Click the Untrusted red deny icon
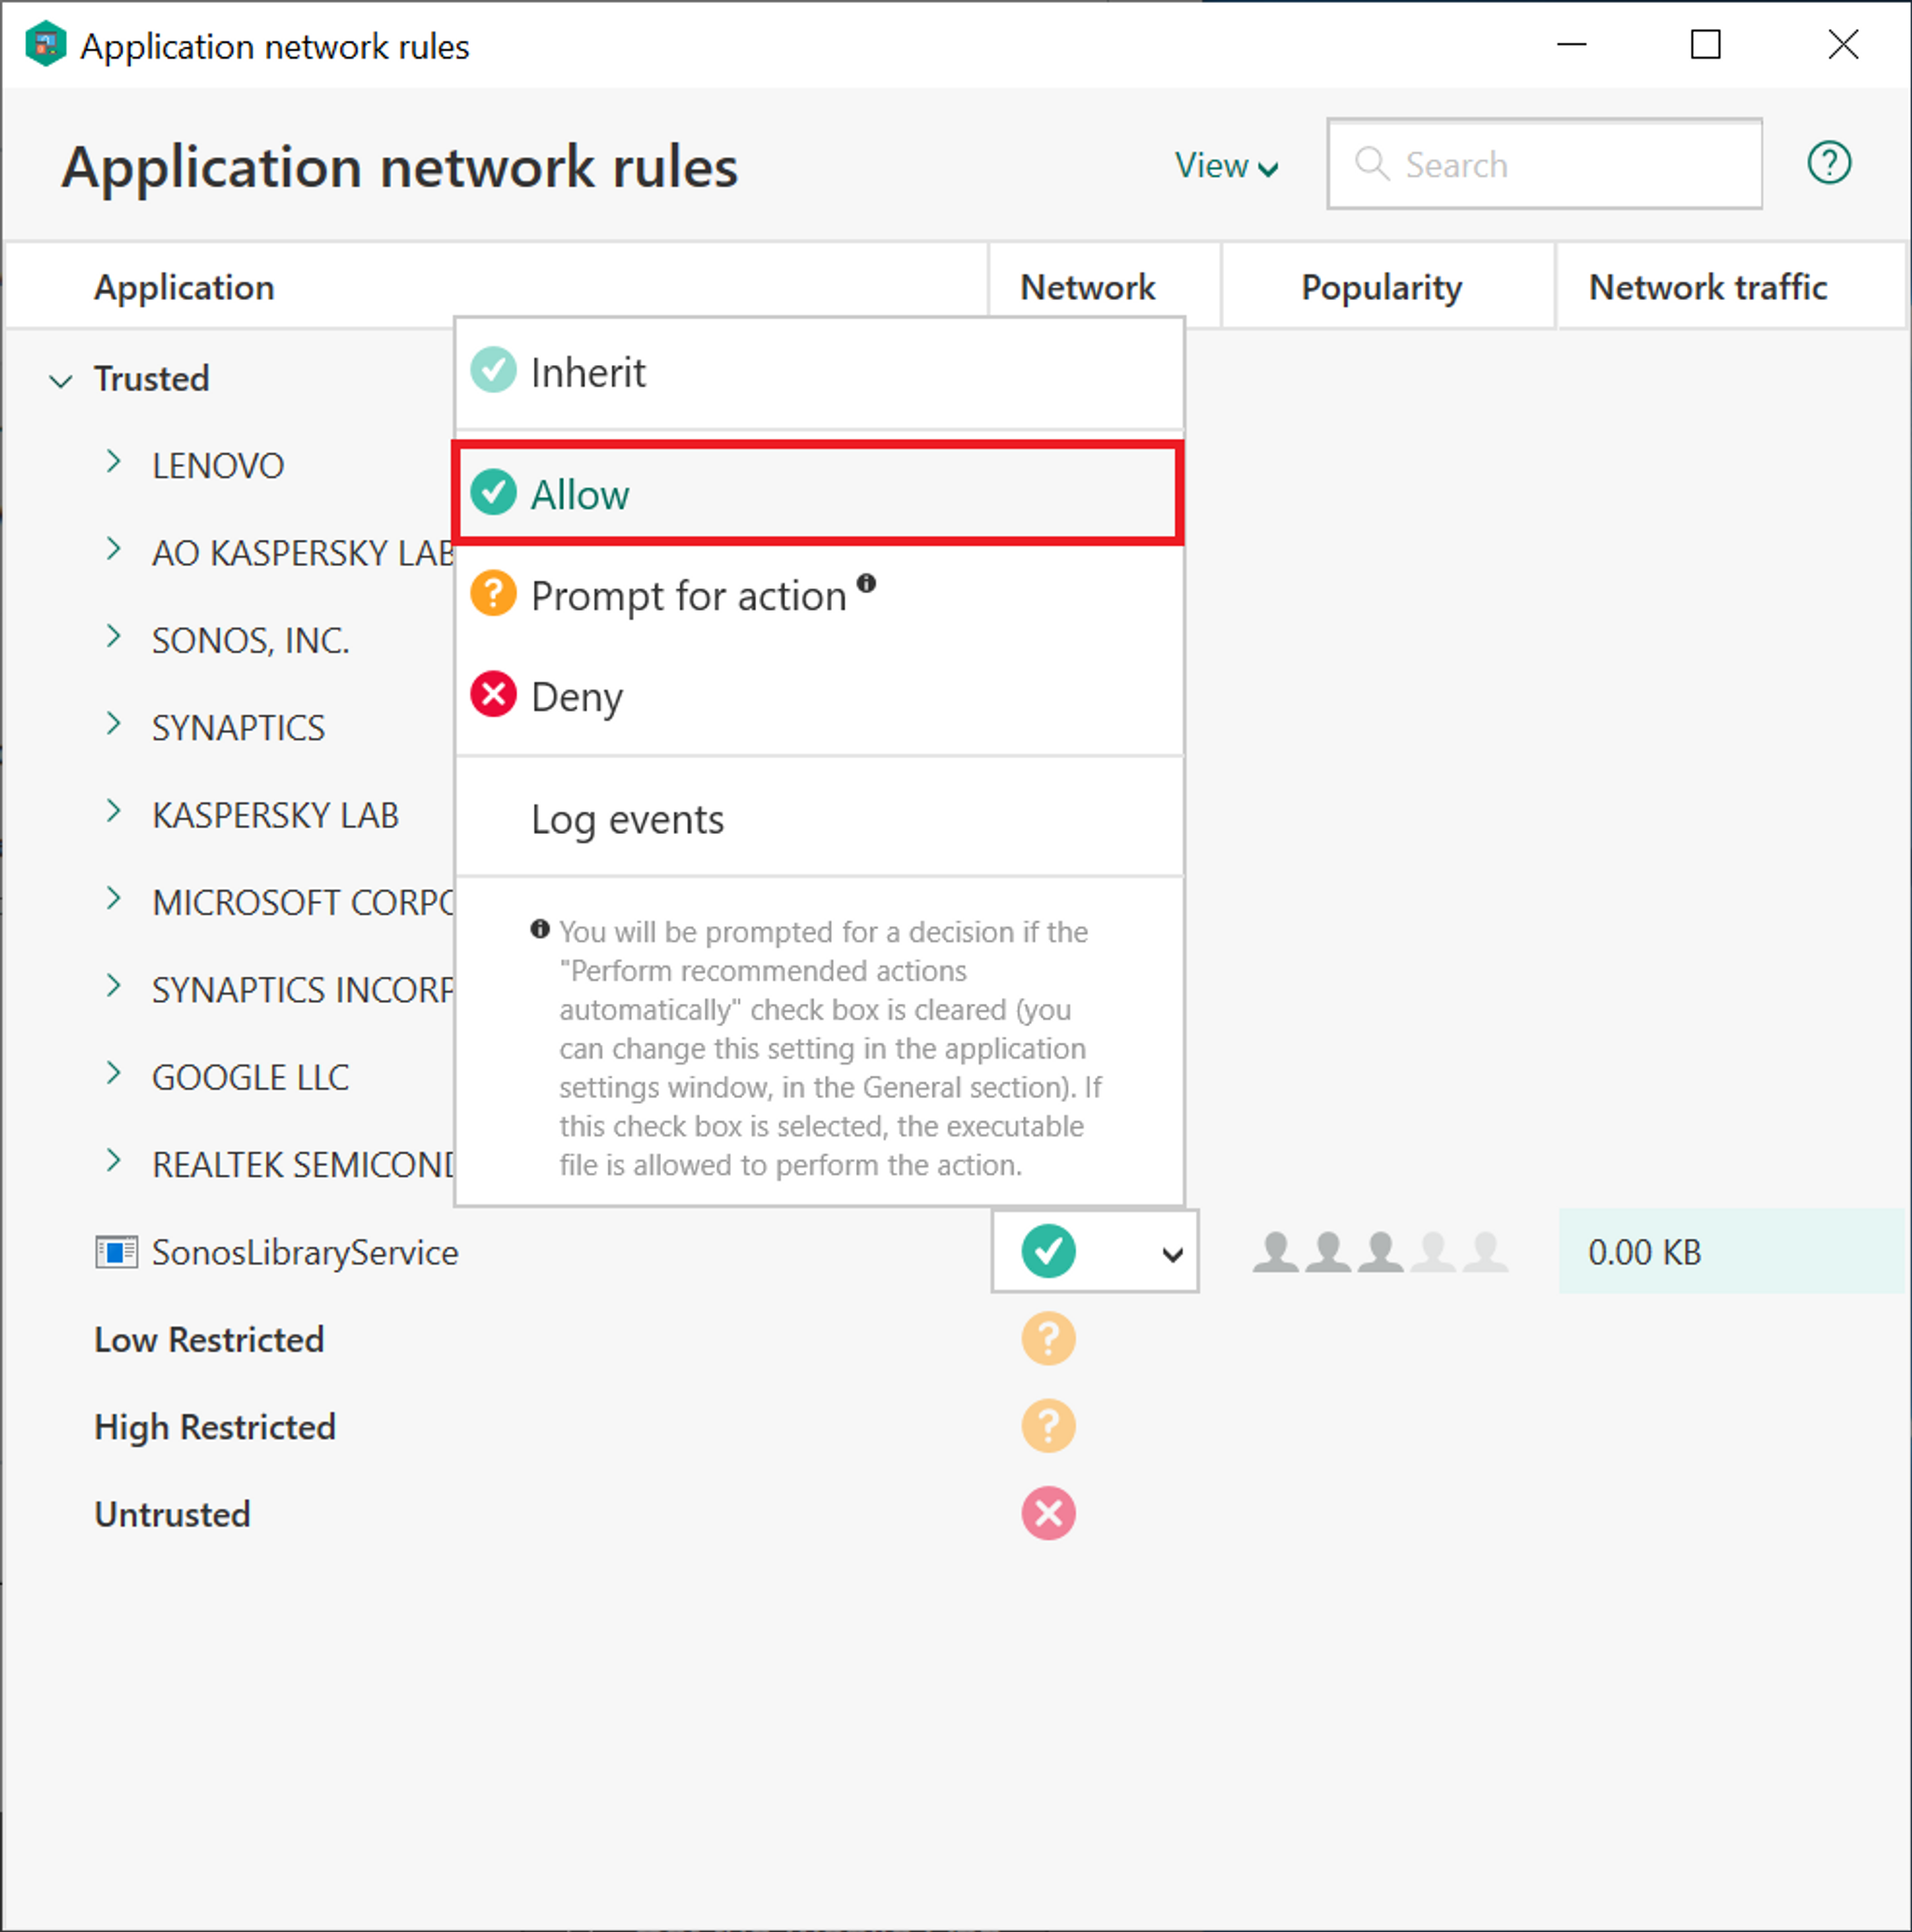This screenshot has width=1912, height=1932. point(1047,1513)
